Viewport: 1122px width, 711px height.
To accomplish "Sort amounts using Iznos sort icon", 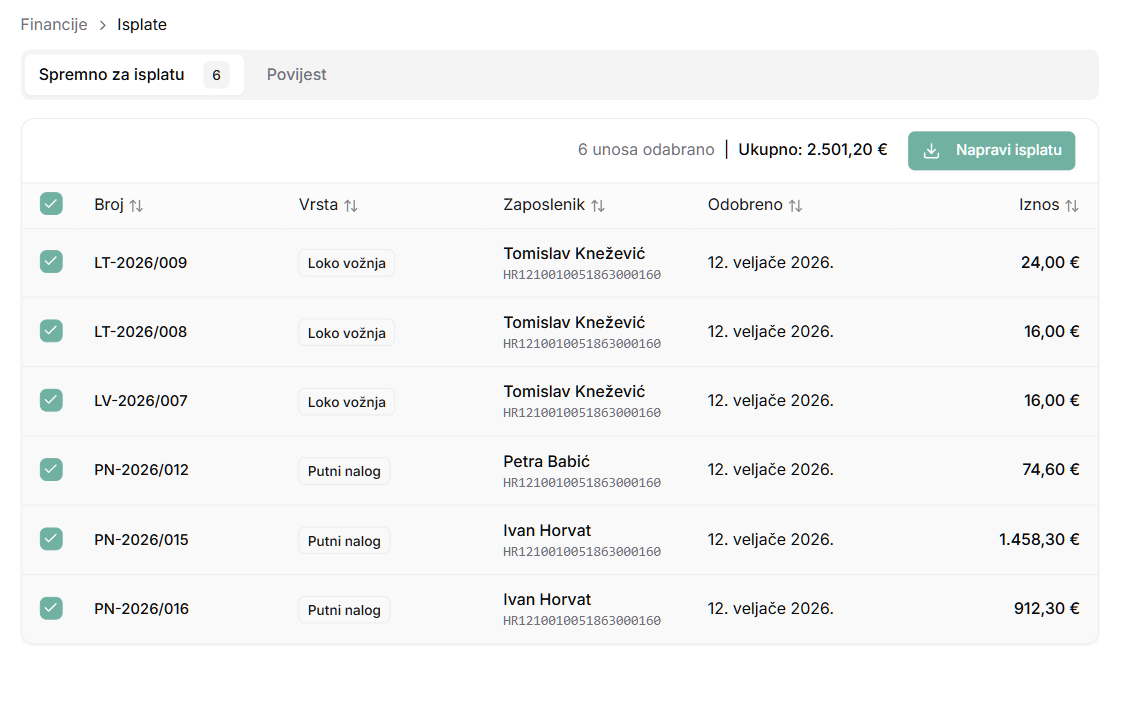I will click(1071, 205).
